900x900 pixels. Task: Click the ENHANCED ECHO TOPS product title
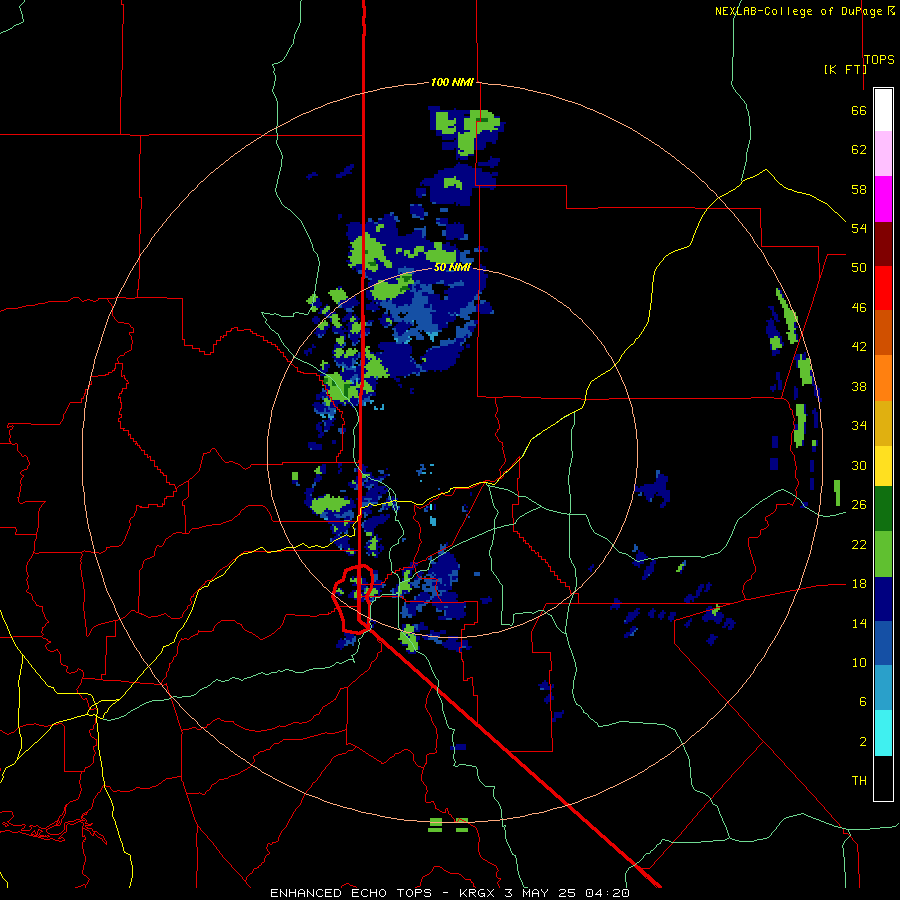click(351, 893)
